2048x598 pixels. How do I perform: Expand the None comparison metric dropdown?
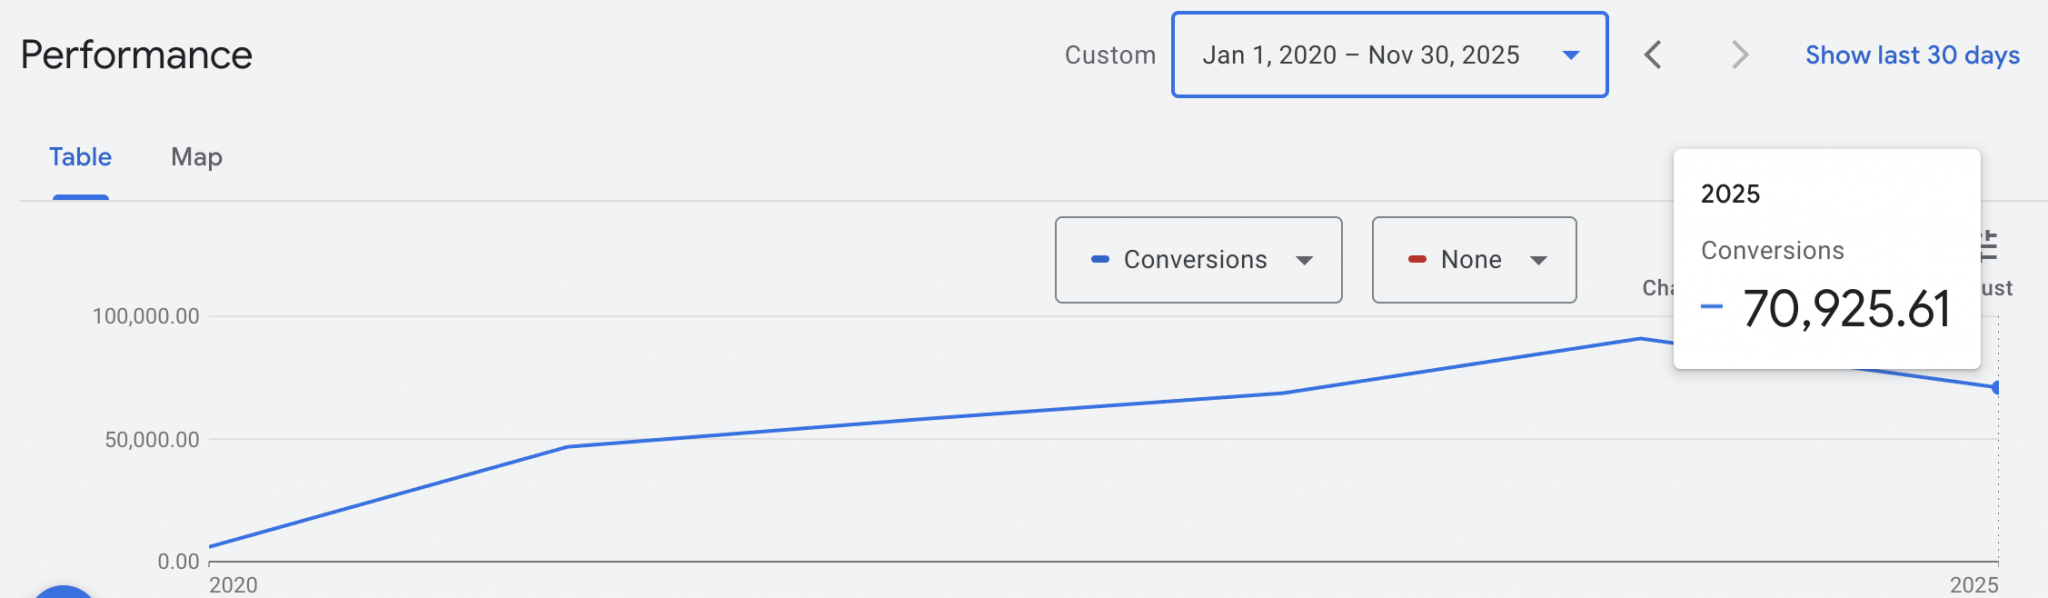click(x=1473, y=260)
